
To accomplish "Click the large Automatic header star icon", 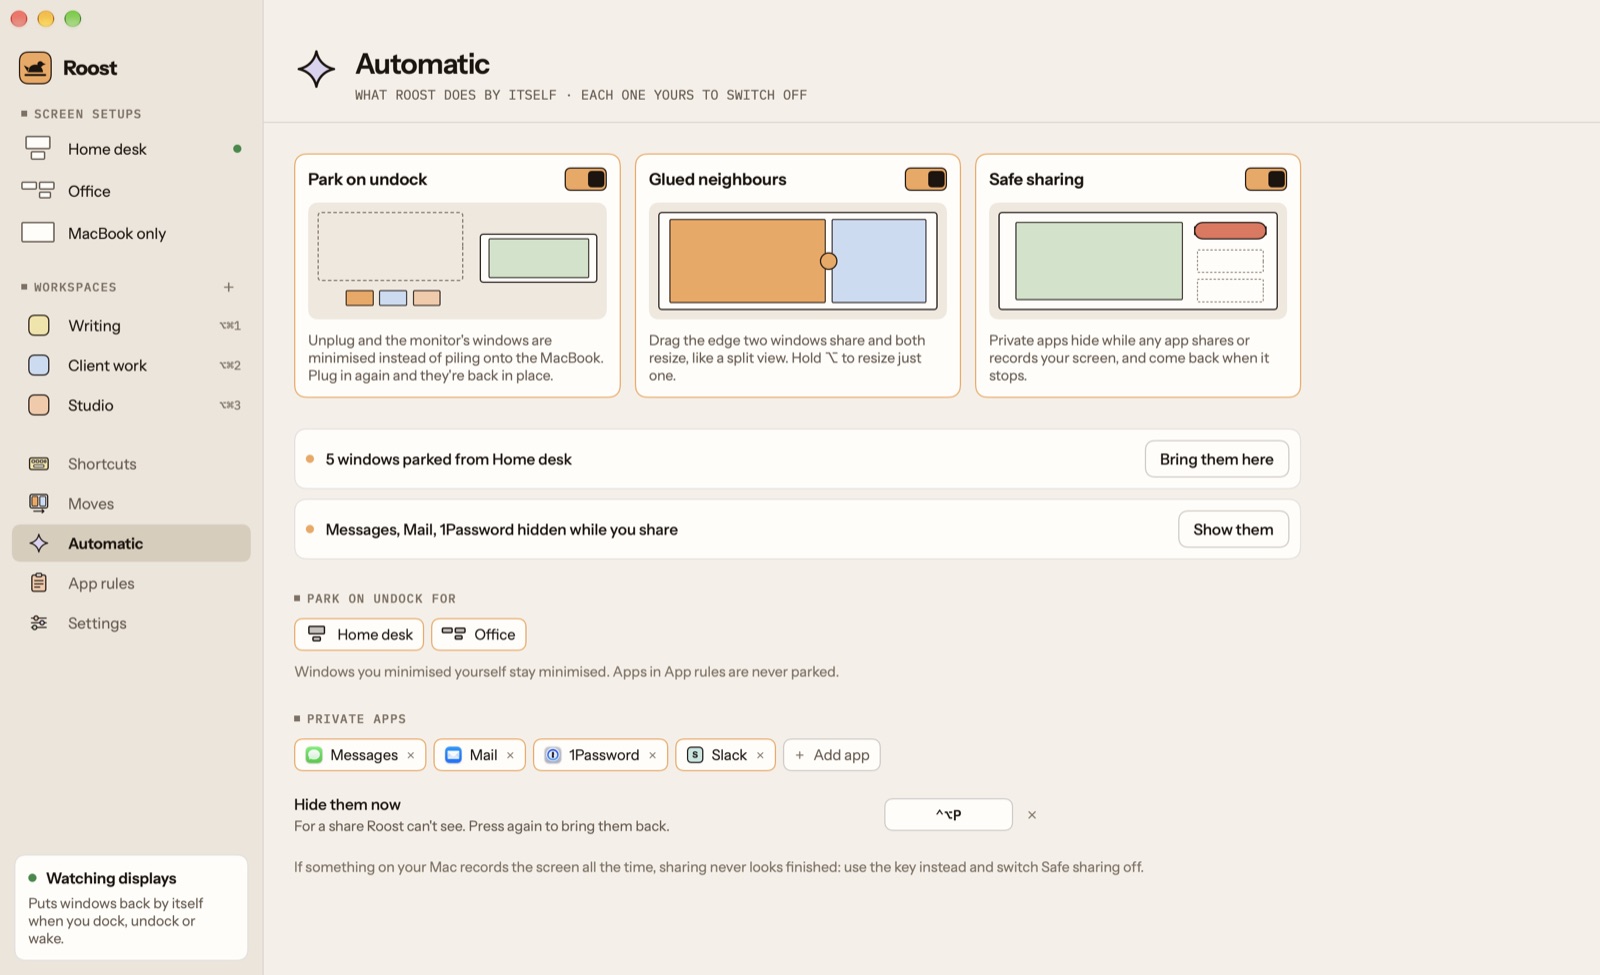I will coord(316,69).
